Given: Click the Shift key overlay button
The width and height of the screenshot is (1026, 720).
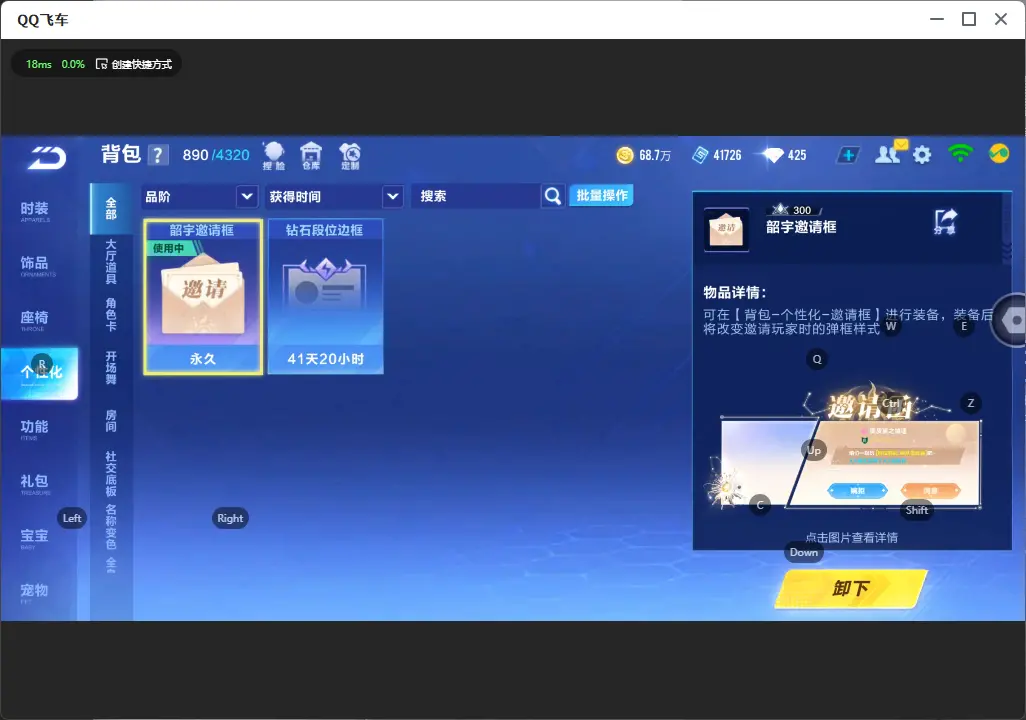Looking at the screenshot, I should pyautogui.click(x=916, y=511).
